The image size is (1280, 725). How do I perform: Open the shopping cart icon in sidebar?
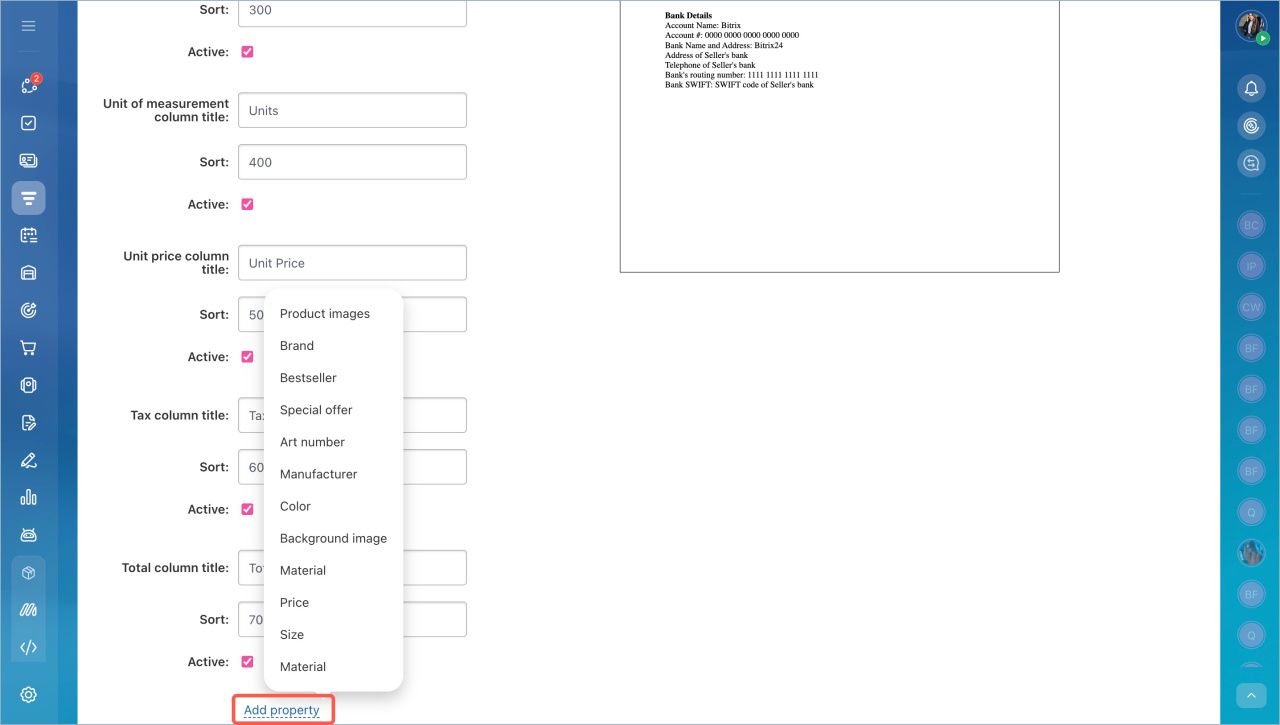(28, 348)
